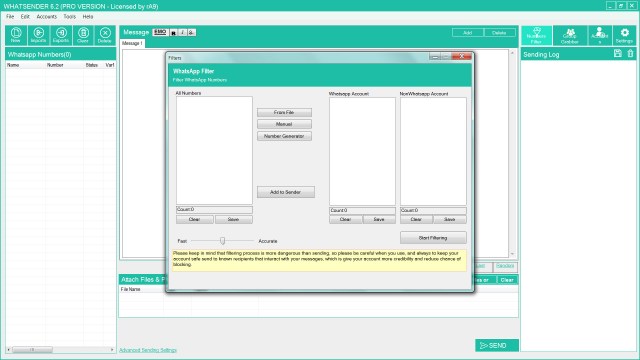Viewport: 640px width, 360px height.
Task: Clear Sending Log with trash icon
Action: (630, 53)
